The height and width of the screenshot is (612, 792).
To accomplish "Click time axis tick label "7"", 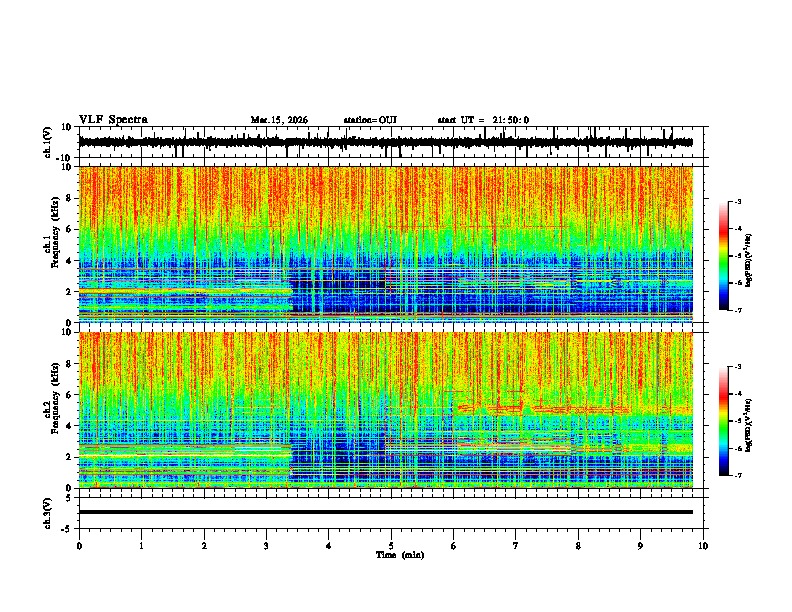I will [516, 546].
